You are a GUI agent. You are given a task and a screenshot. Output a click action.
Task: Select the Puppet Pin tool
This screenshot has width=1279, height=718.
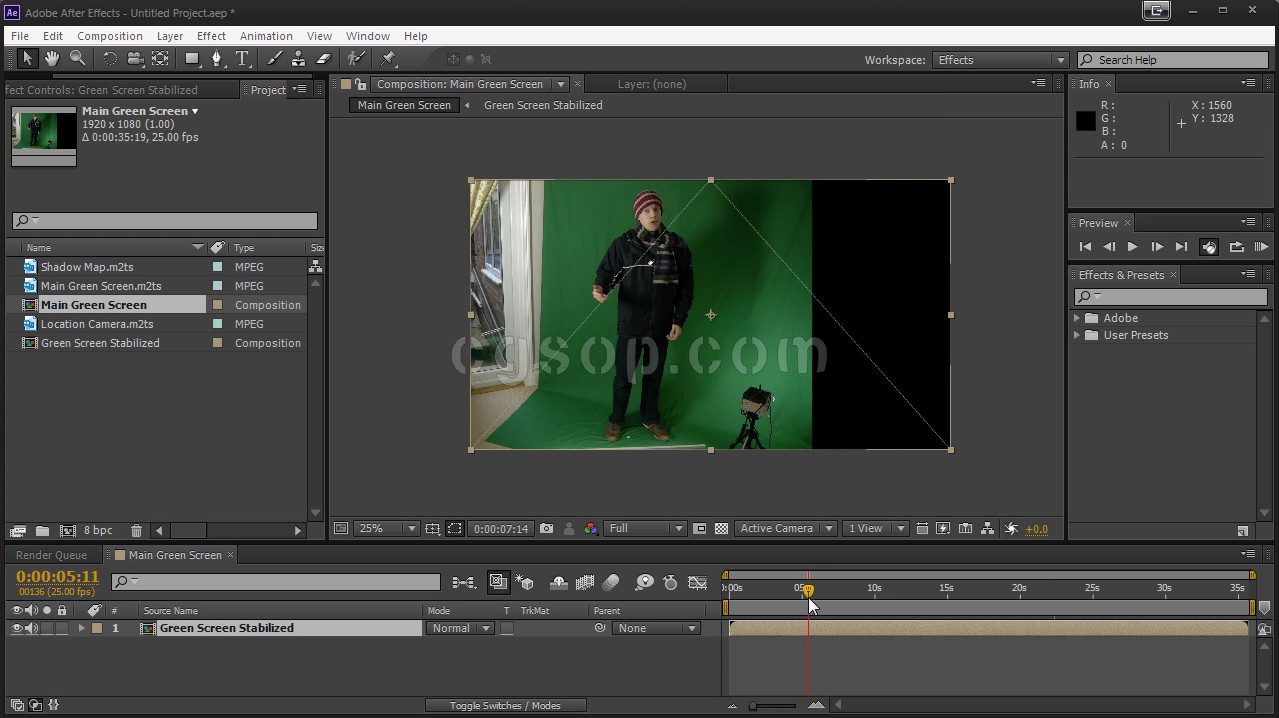coord(389,59)
